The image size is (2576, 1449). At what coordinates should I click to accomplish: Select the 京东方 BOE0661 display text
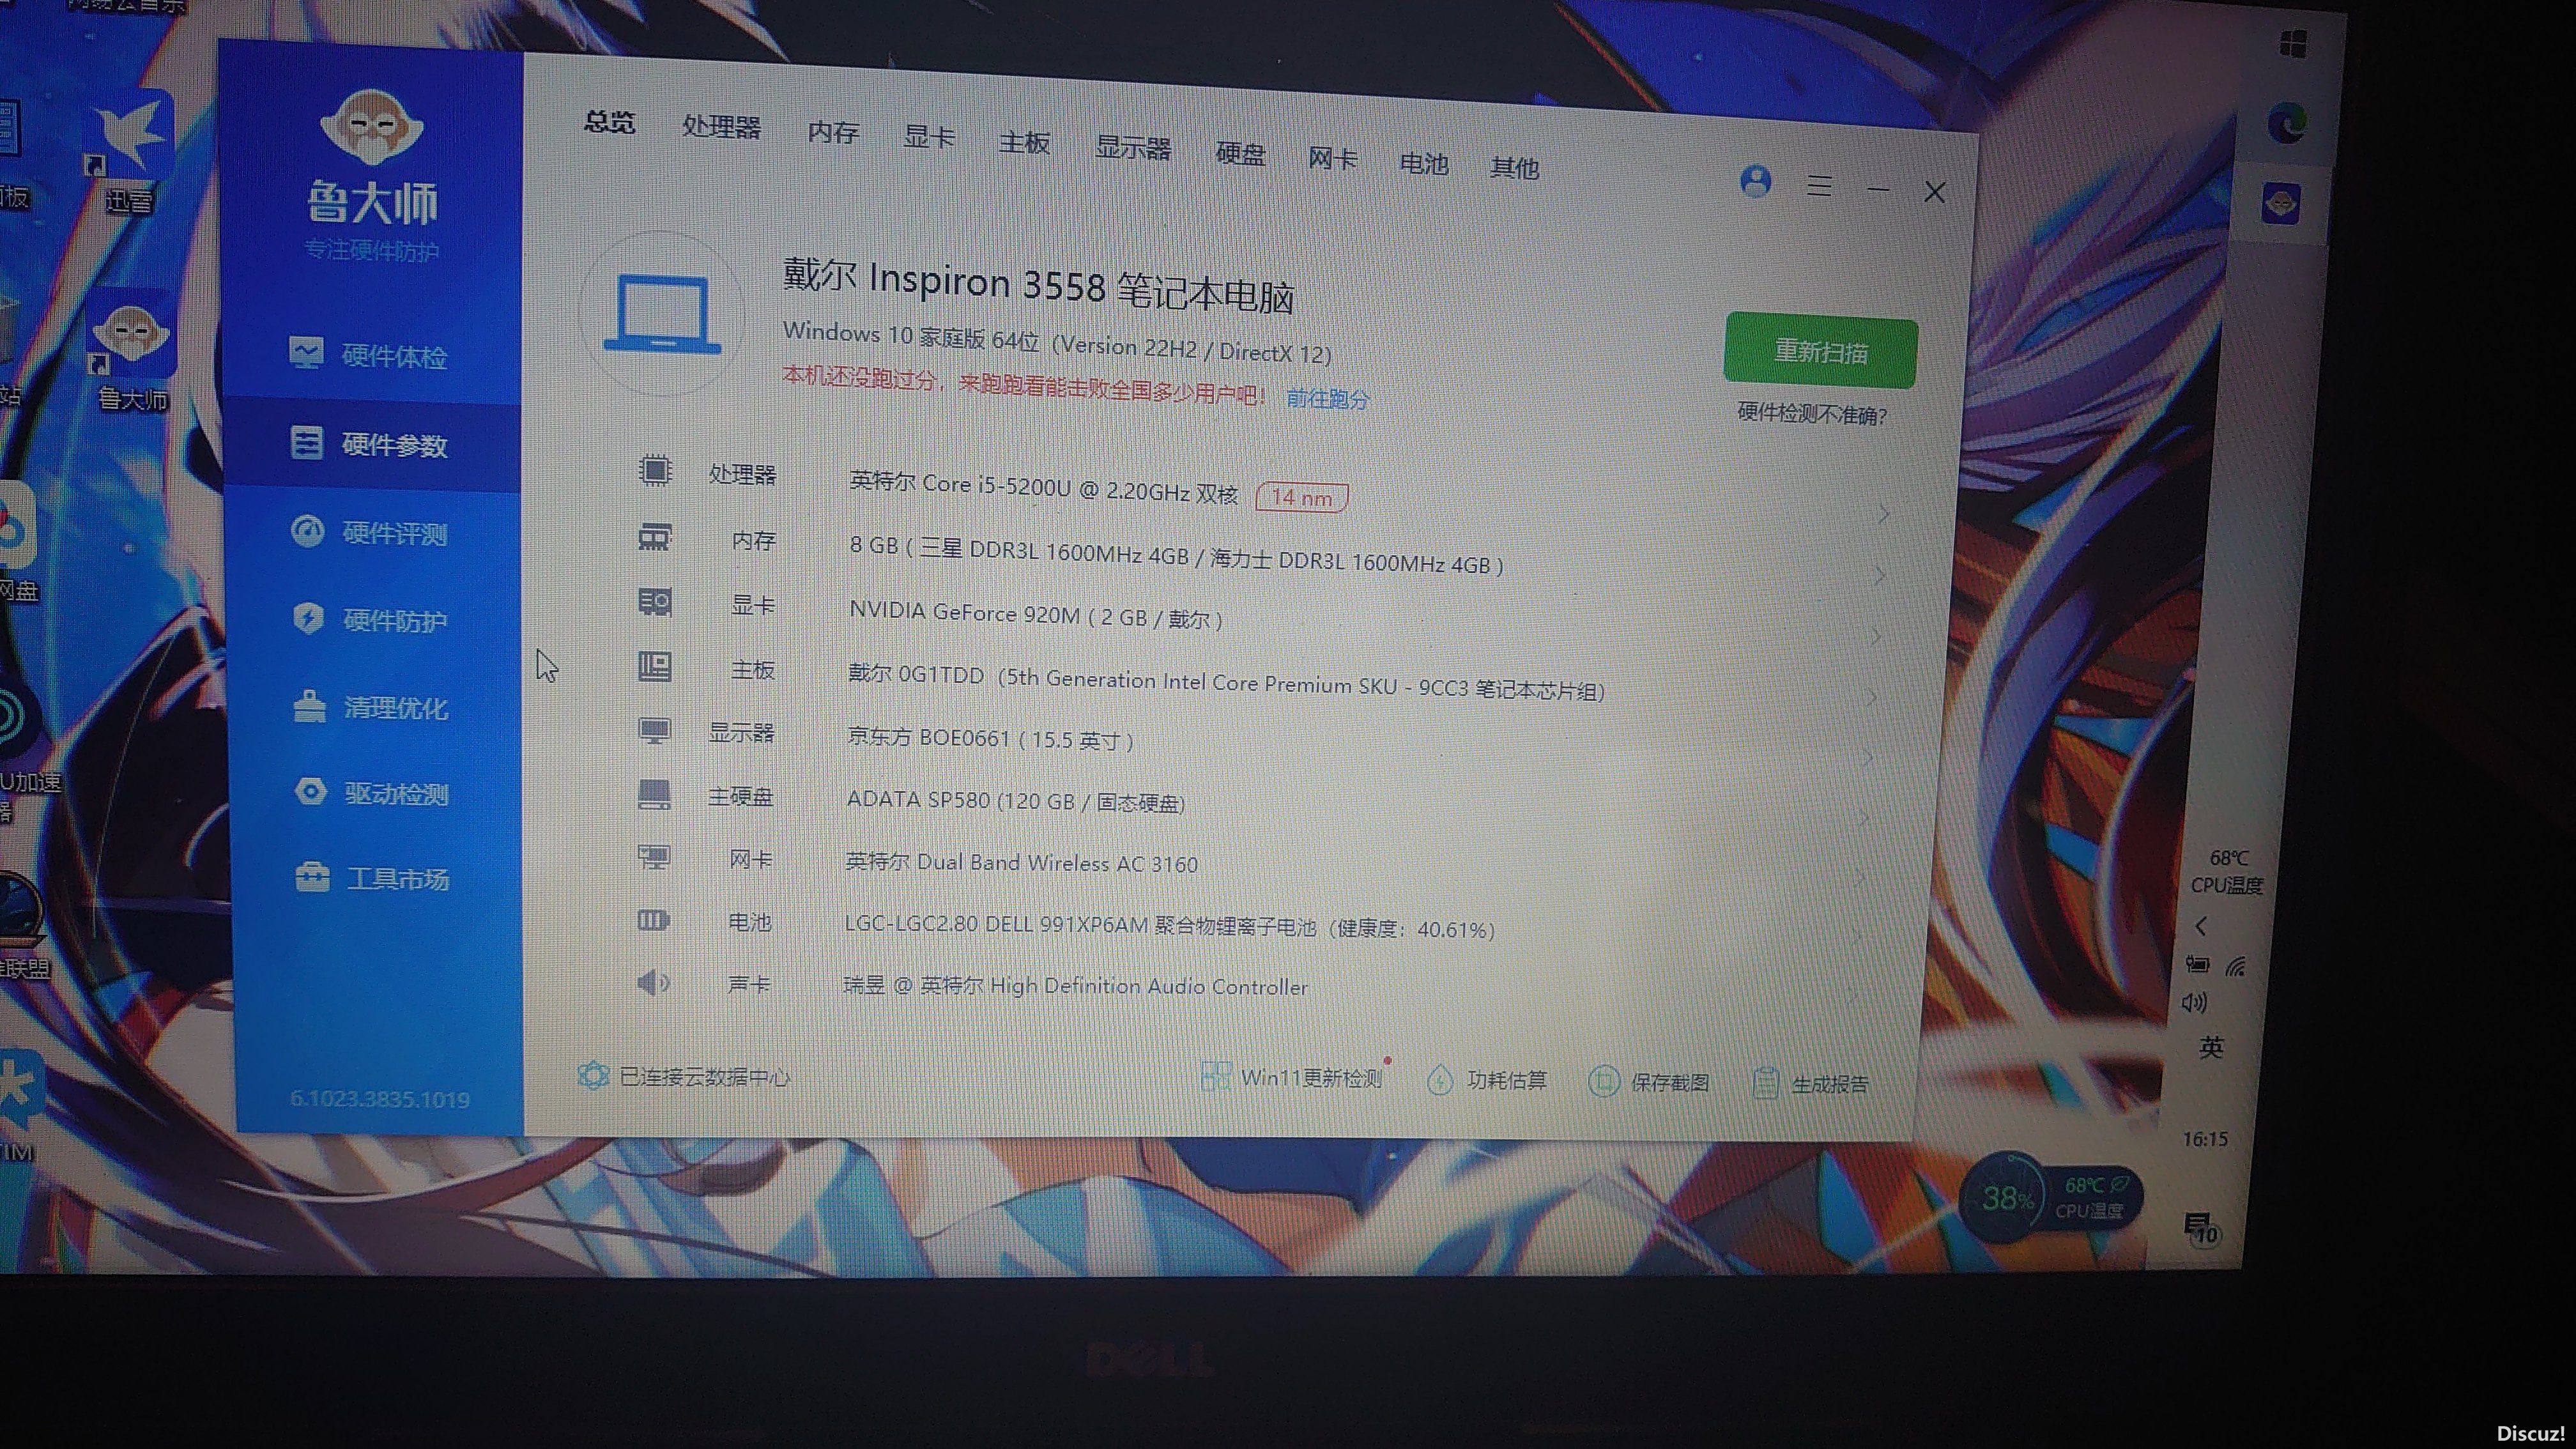(990, 739)
